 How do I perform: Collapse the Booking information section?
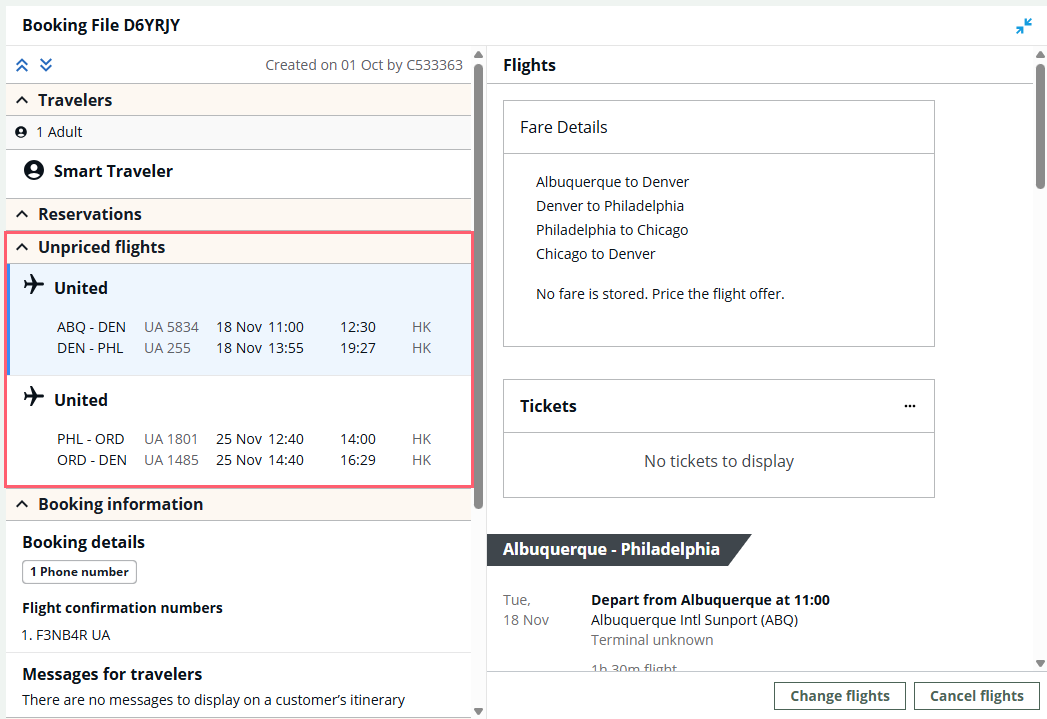point(22,504)
